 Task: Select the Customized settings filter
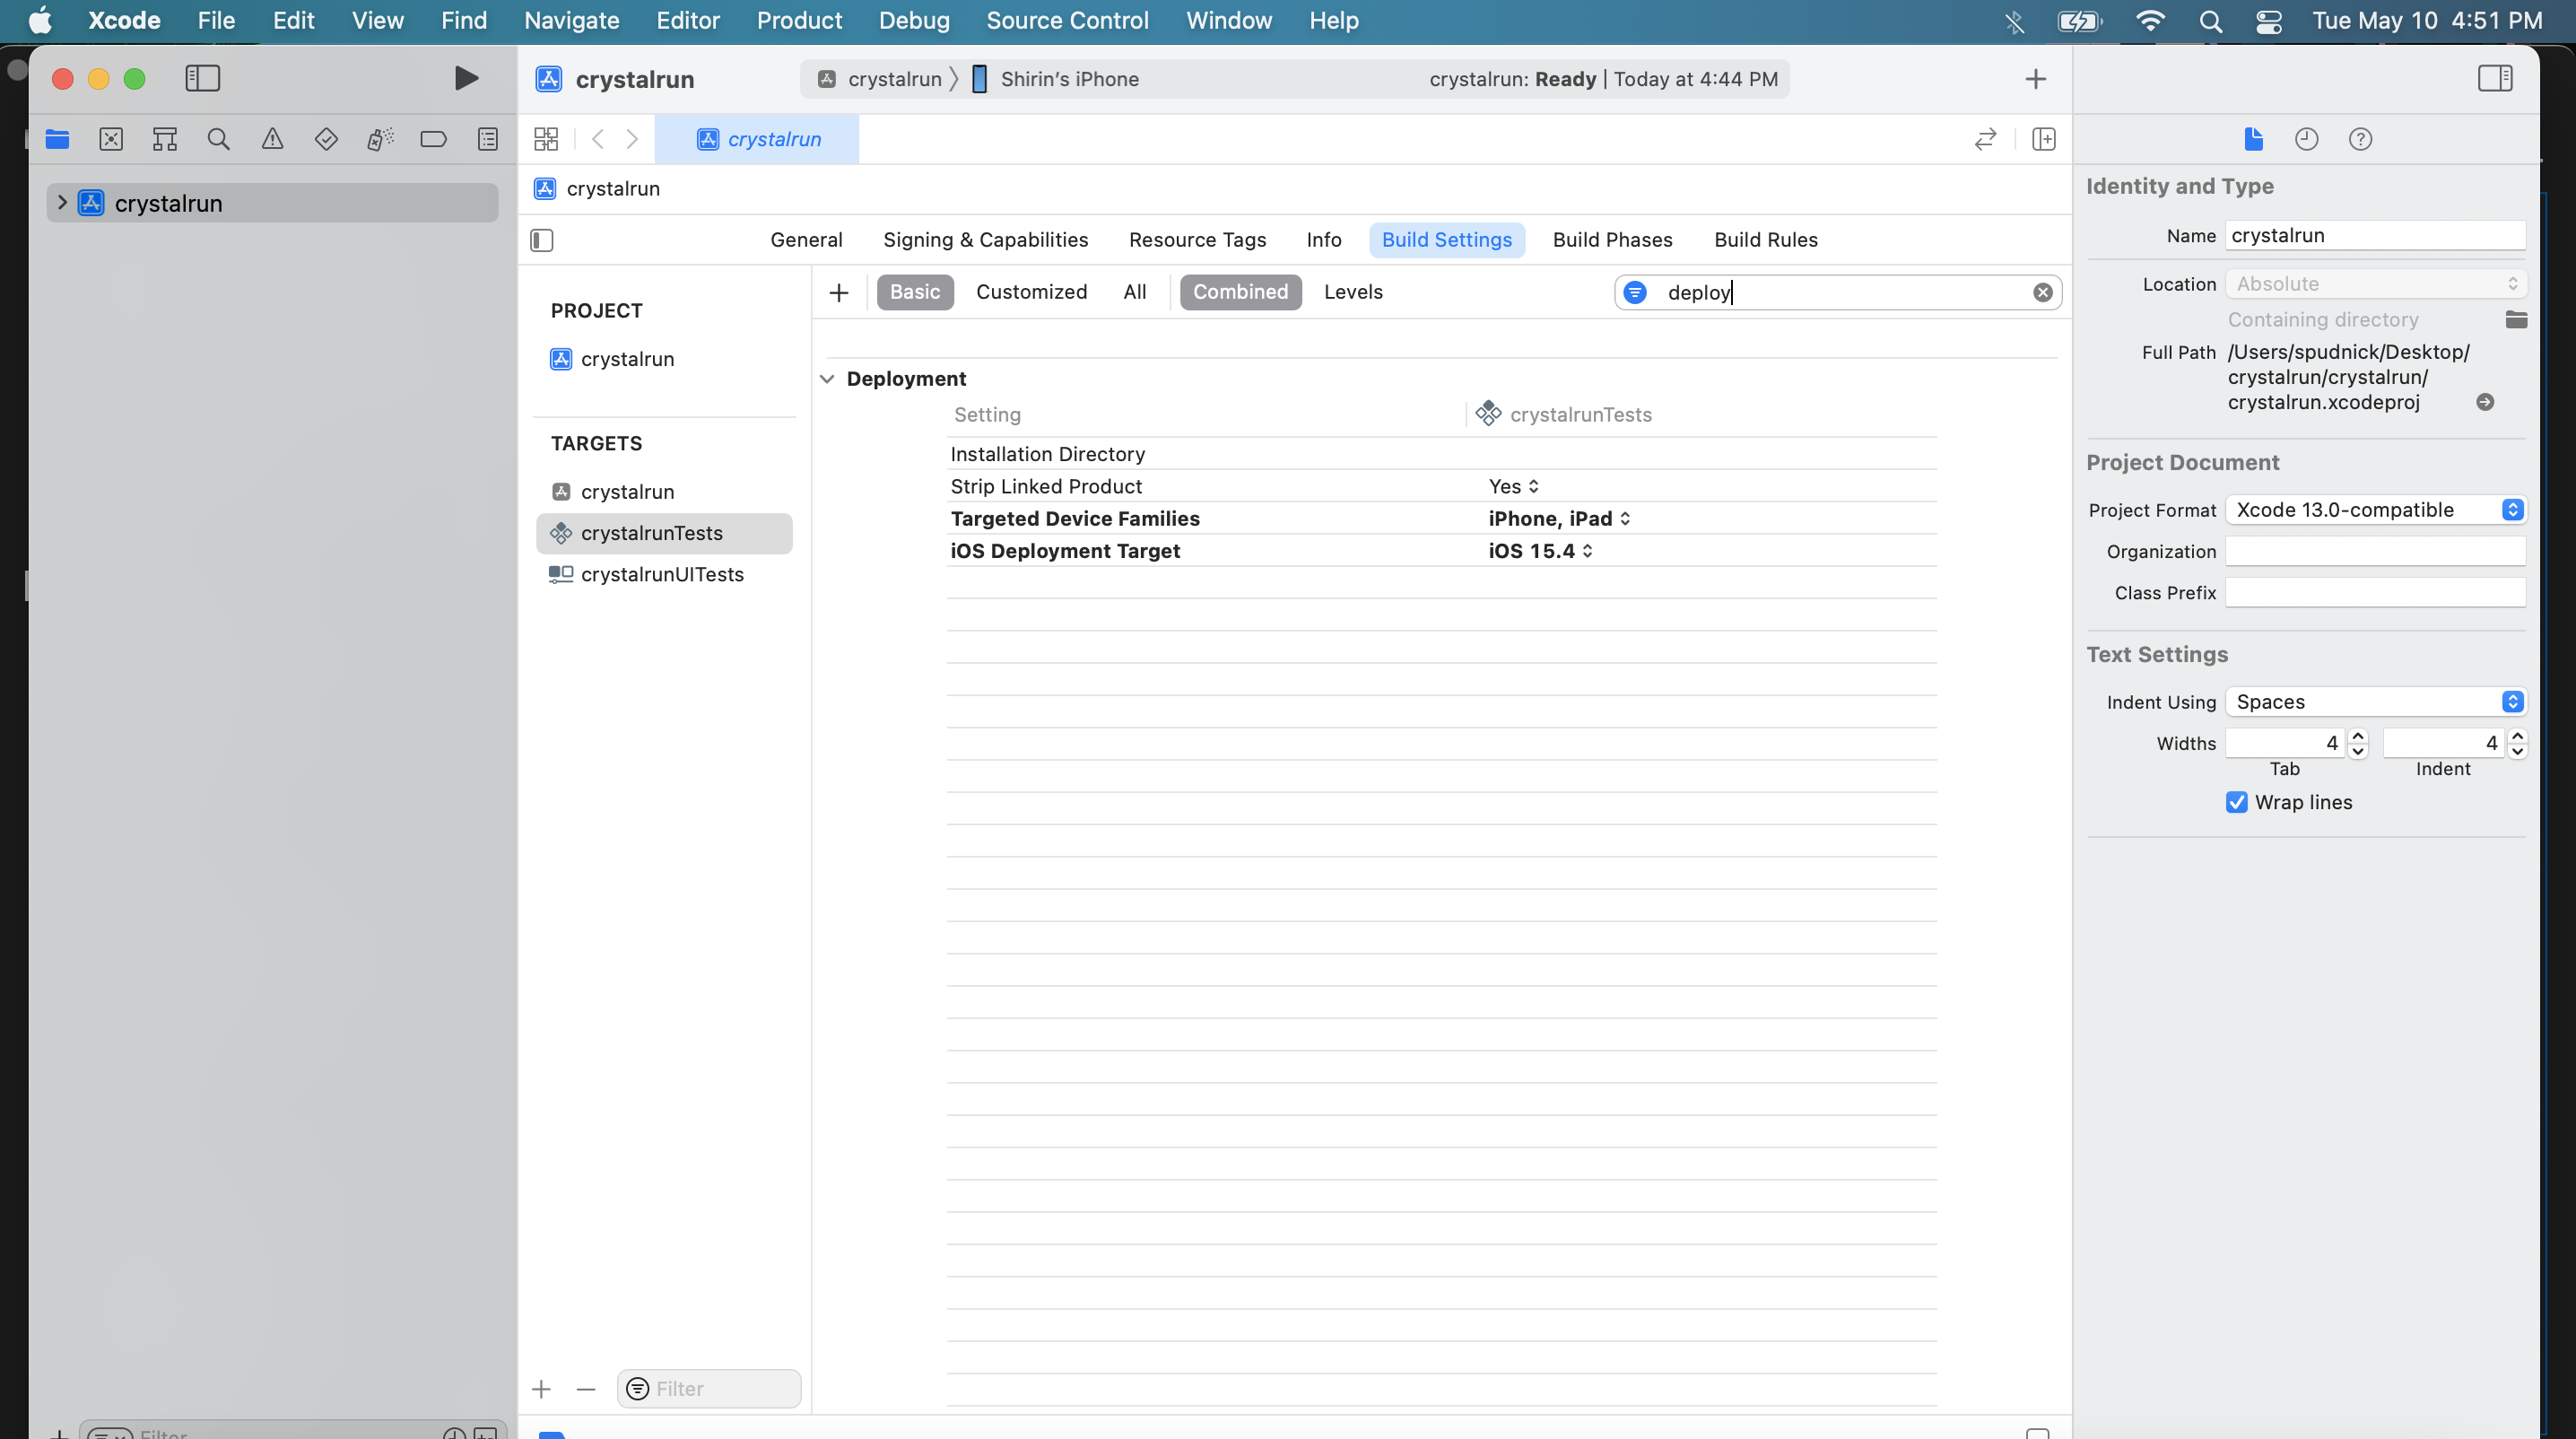pos(1031,292)
